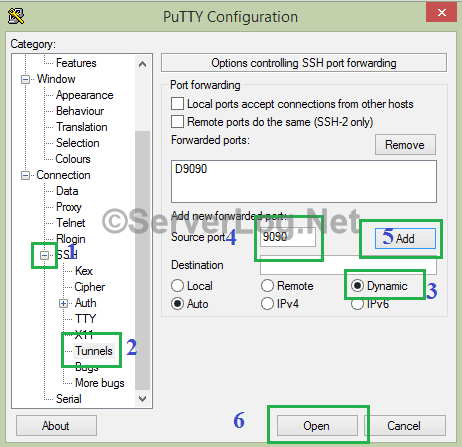Open the Serial settings page
The image size is (462, 447).
pos(69,399)
